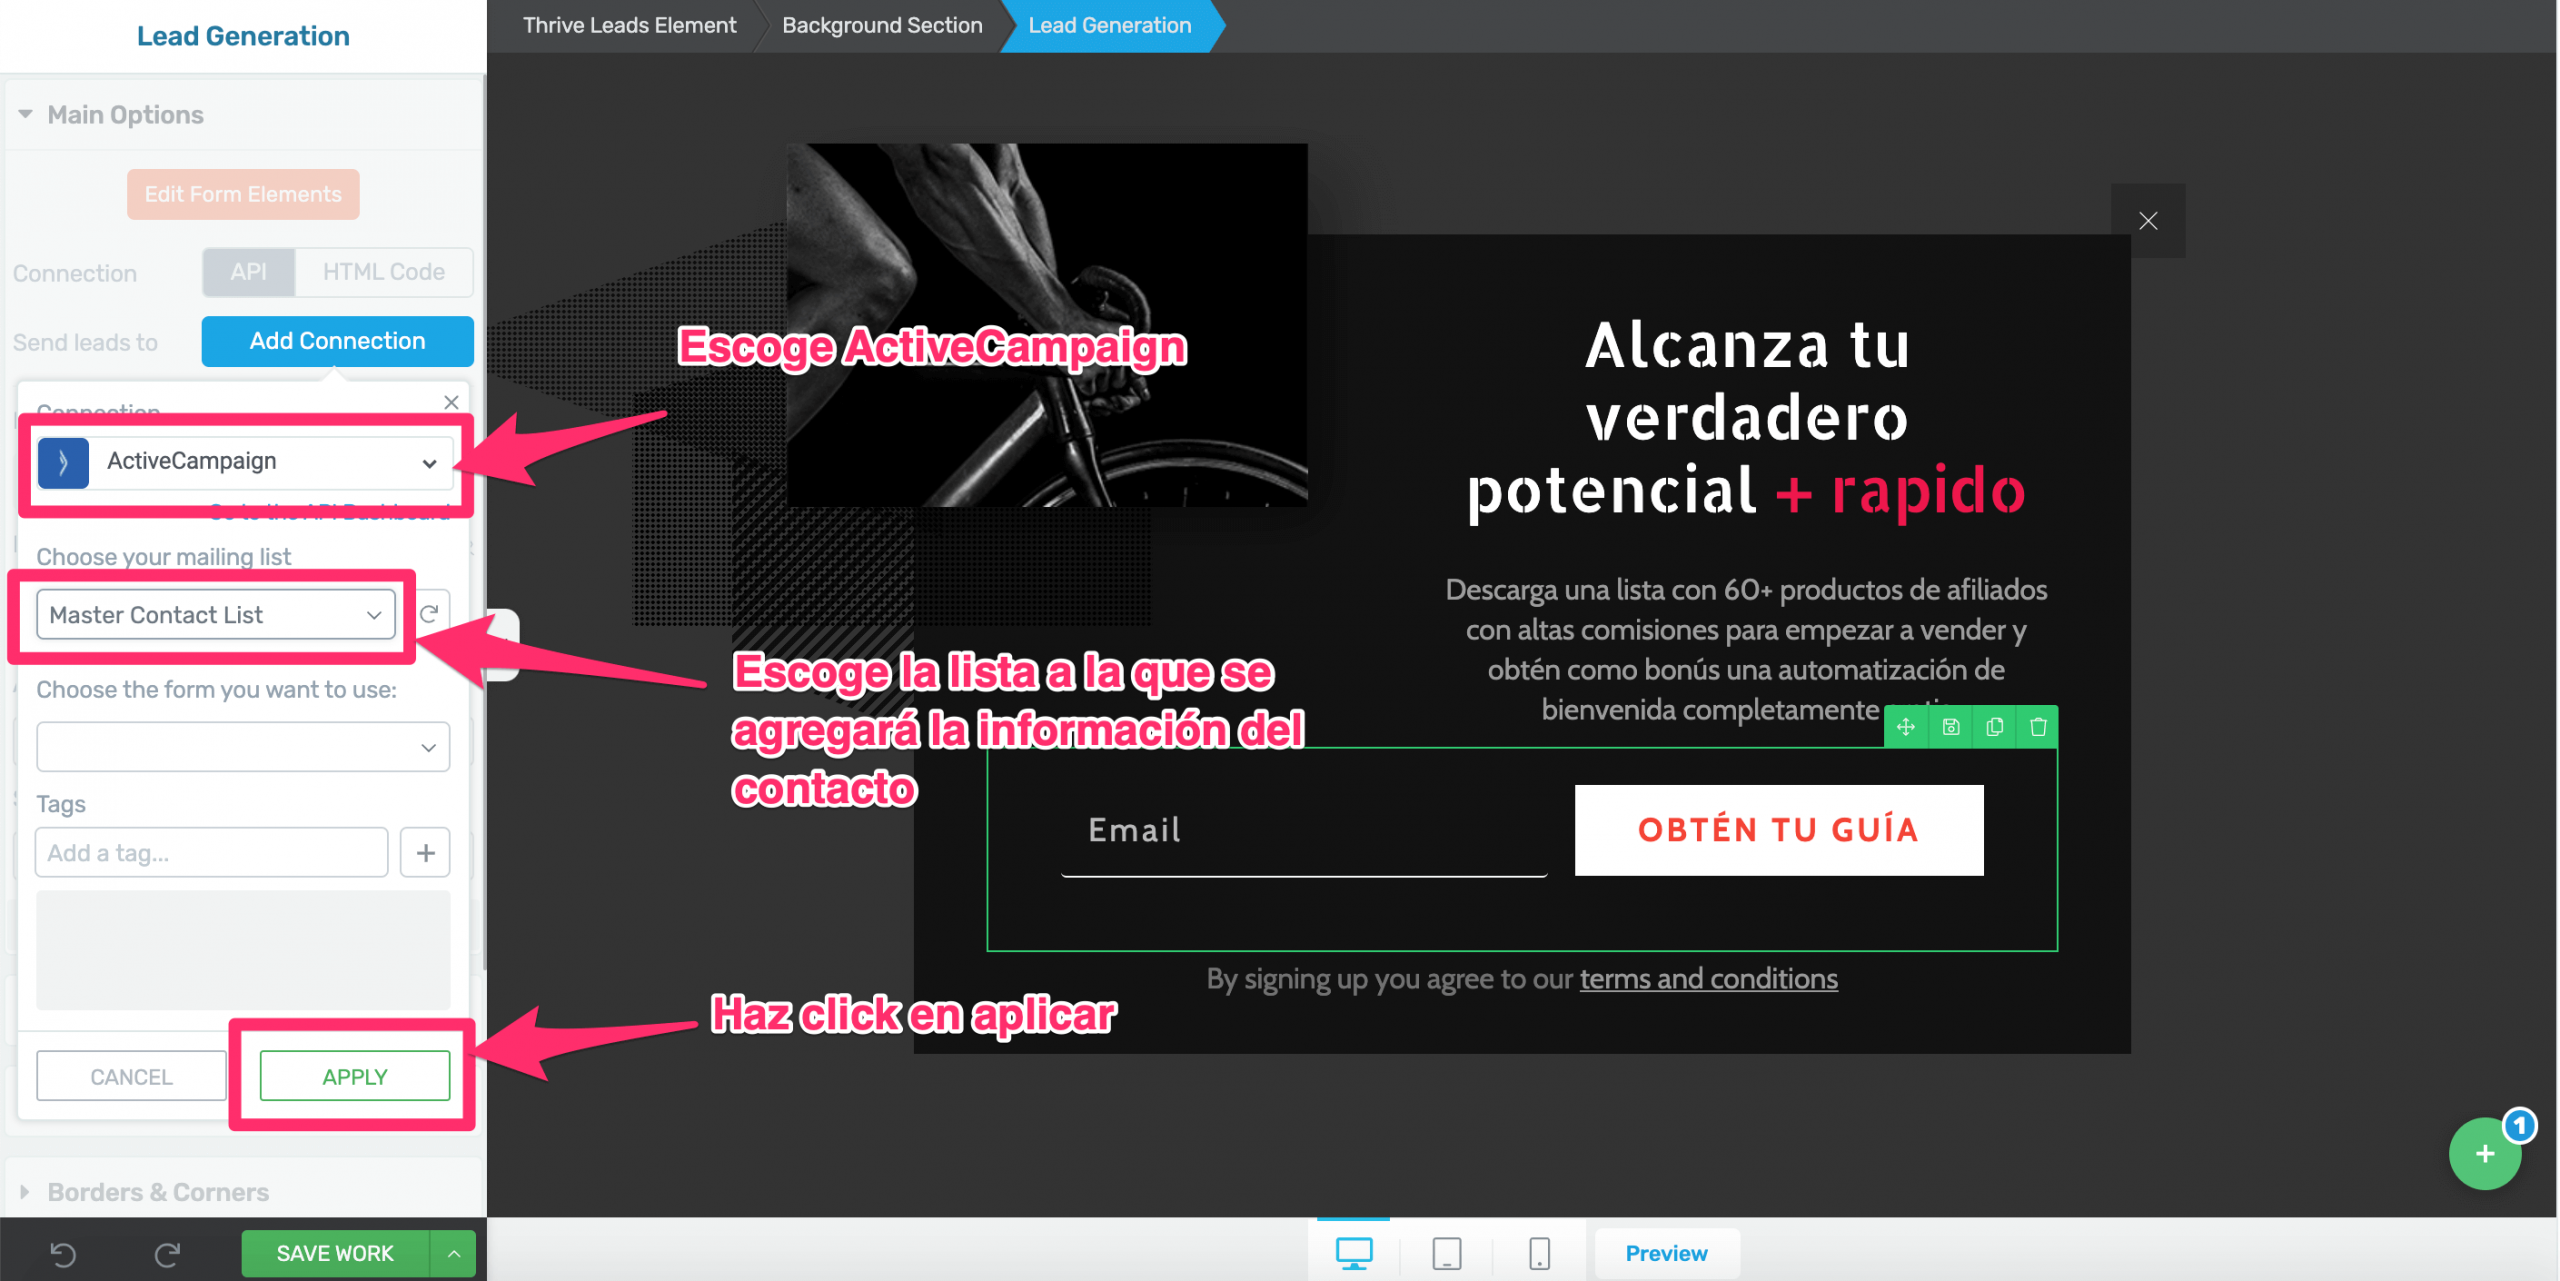
Task: Click the 'Send leads to' label
Action: point(85,343)
